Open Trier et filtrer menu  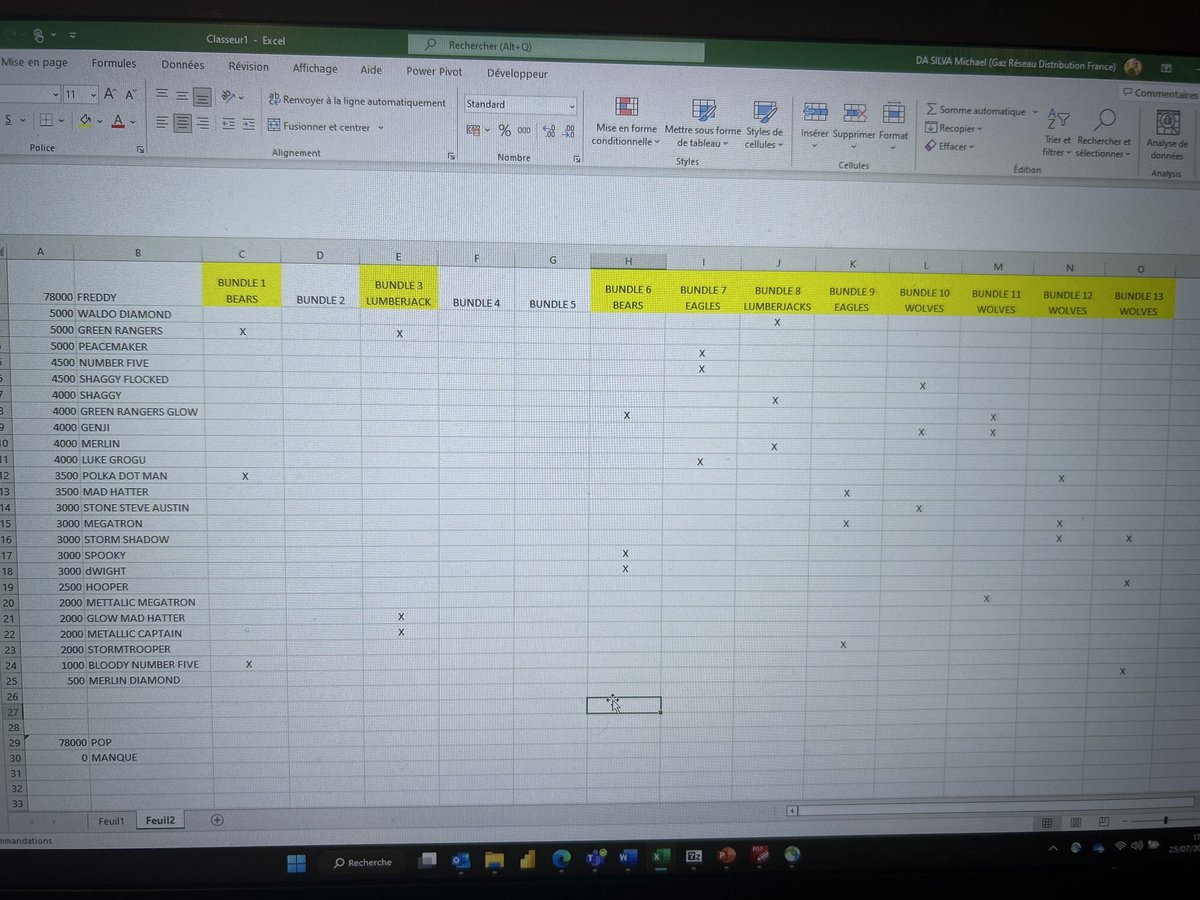point(1056,133)
